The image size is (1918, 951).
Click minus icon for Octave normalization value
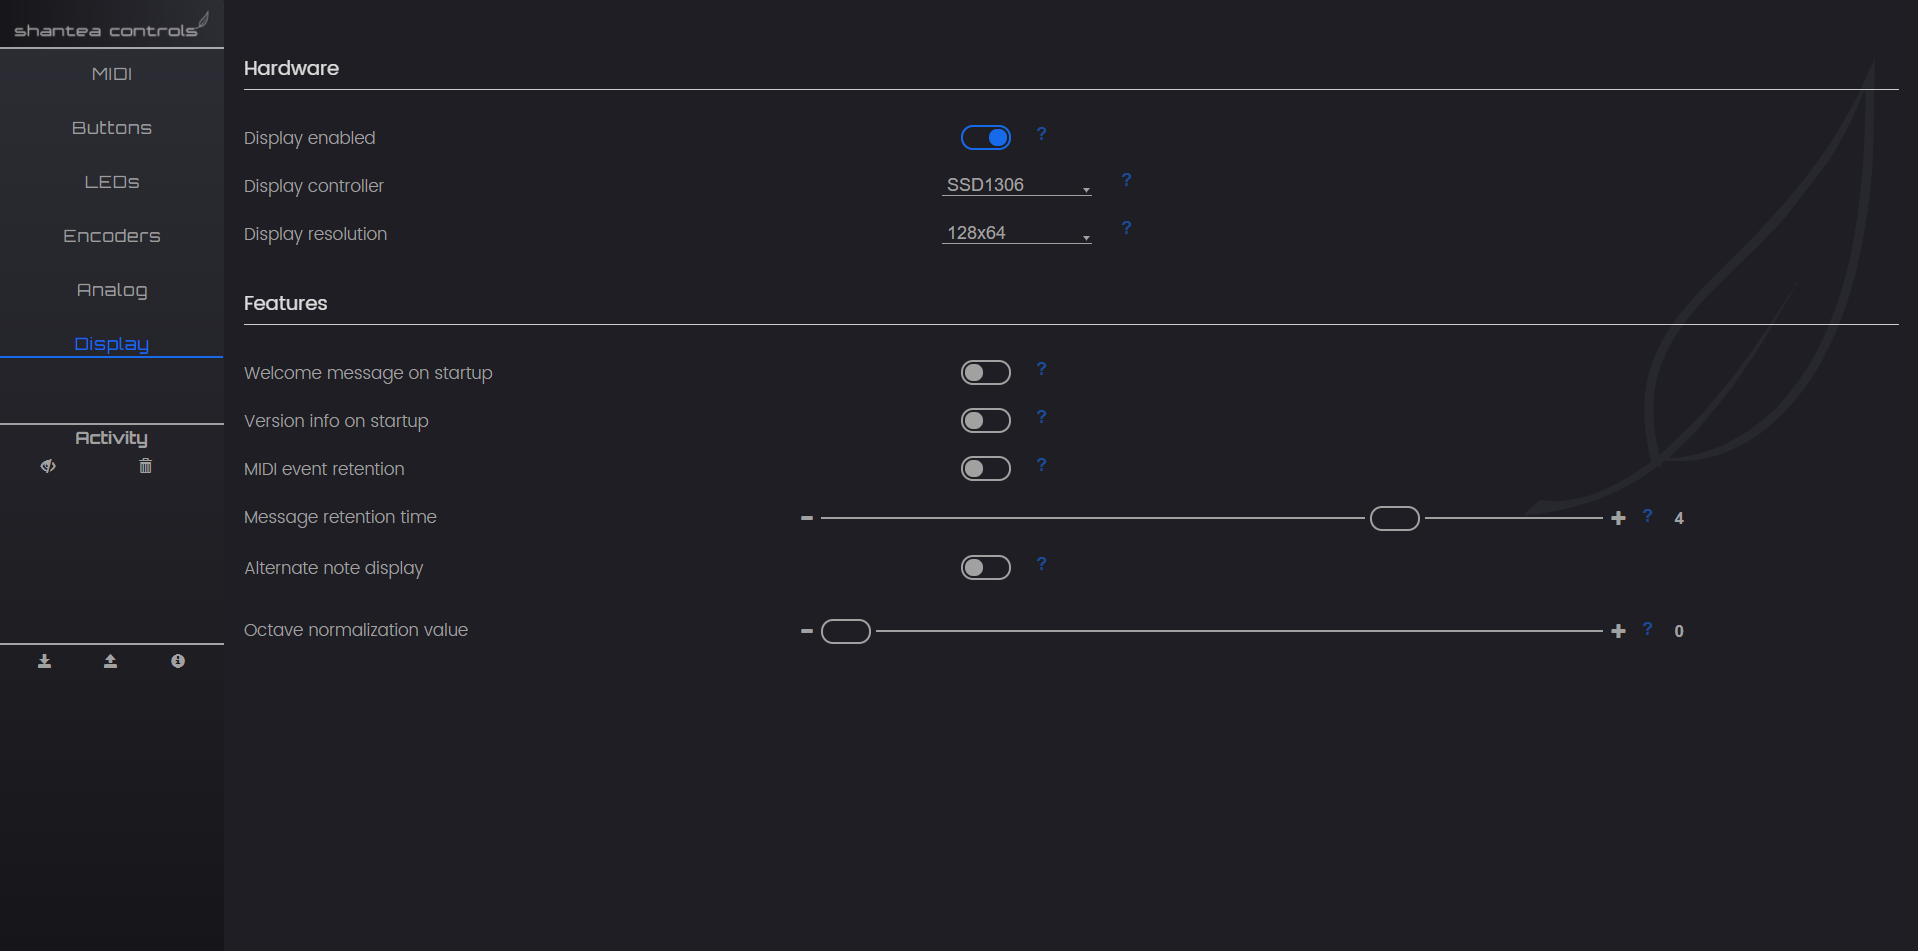(x=807, y=631)
